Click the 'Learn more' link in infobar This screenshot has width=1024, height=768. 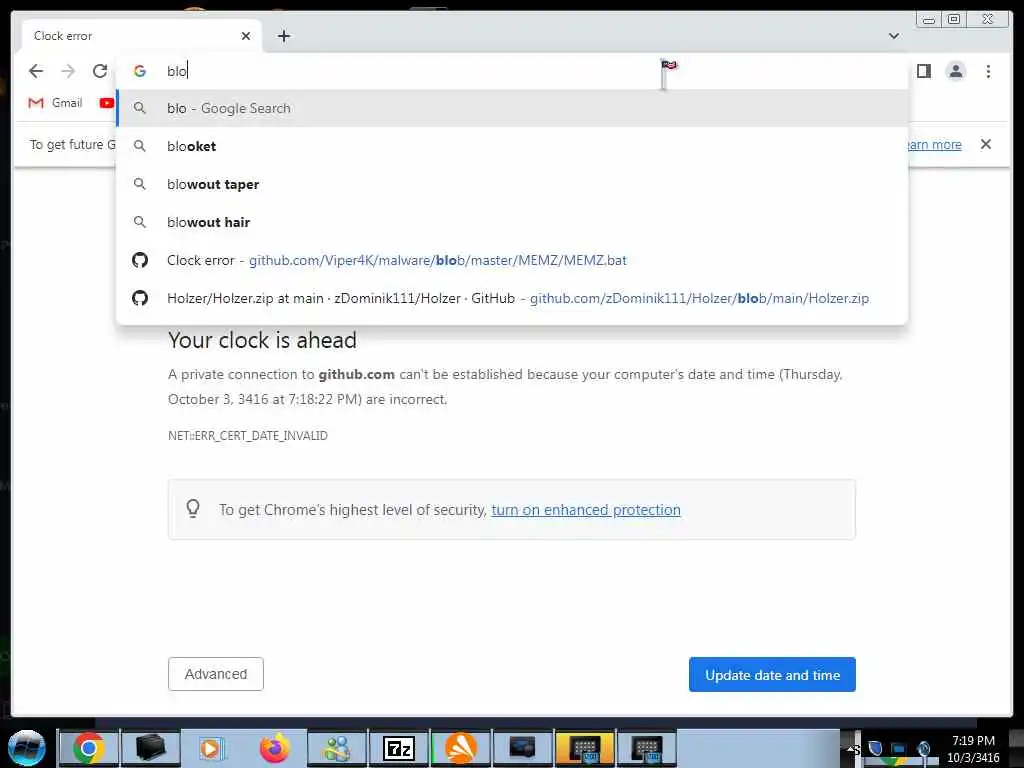click(x=934, y=144)
